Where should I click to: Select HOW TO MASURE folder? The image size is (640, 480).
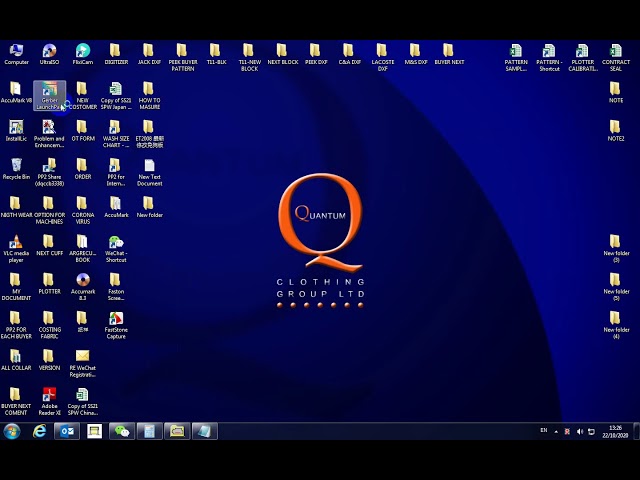pos(150,96)
